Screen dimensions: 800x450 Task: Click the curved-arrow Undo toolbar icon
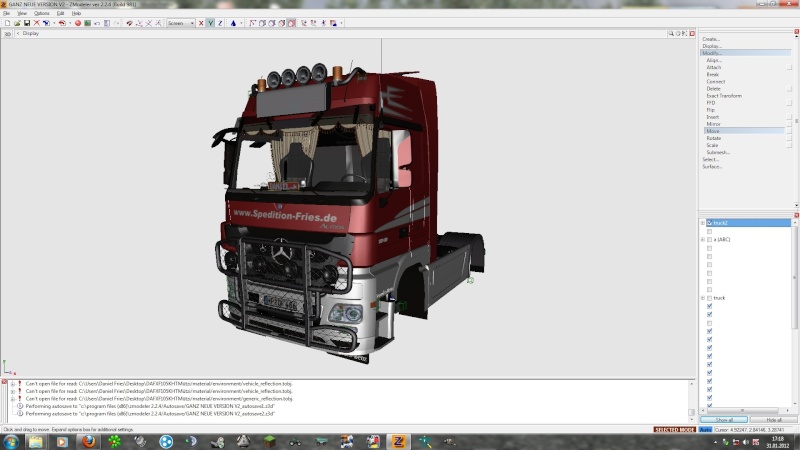click(x=97, y=23)
